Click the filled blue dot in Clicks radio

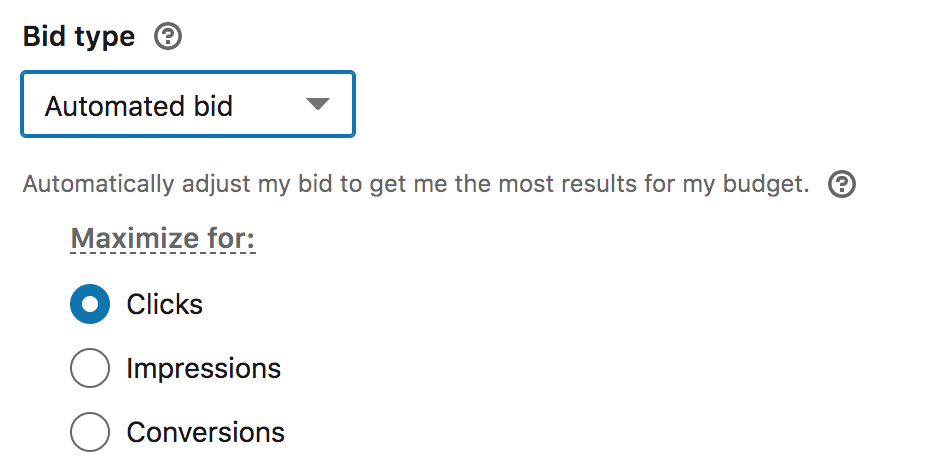click(90, 305)
